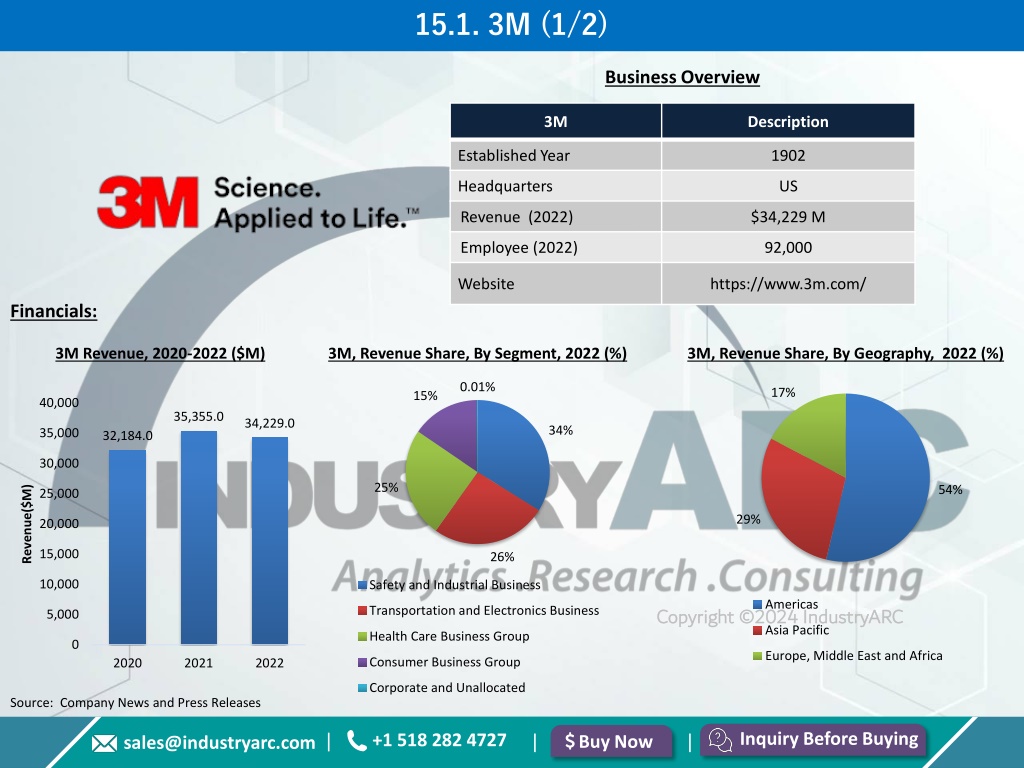Select the 2020 revenue bar
The height and width of the screenshot is (768, 1024).
point(127,547)
